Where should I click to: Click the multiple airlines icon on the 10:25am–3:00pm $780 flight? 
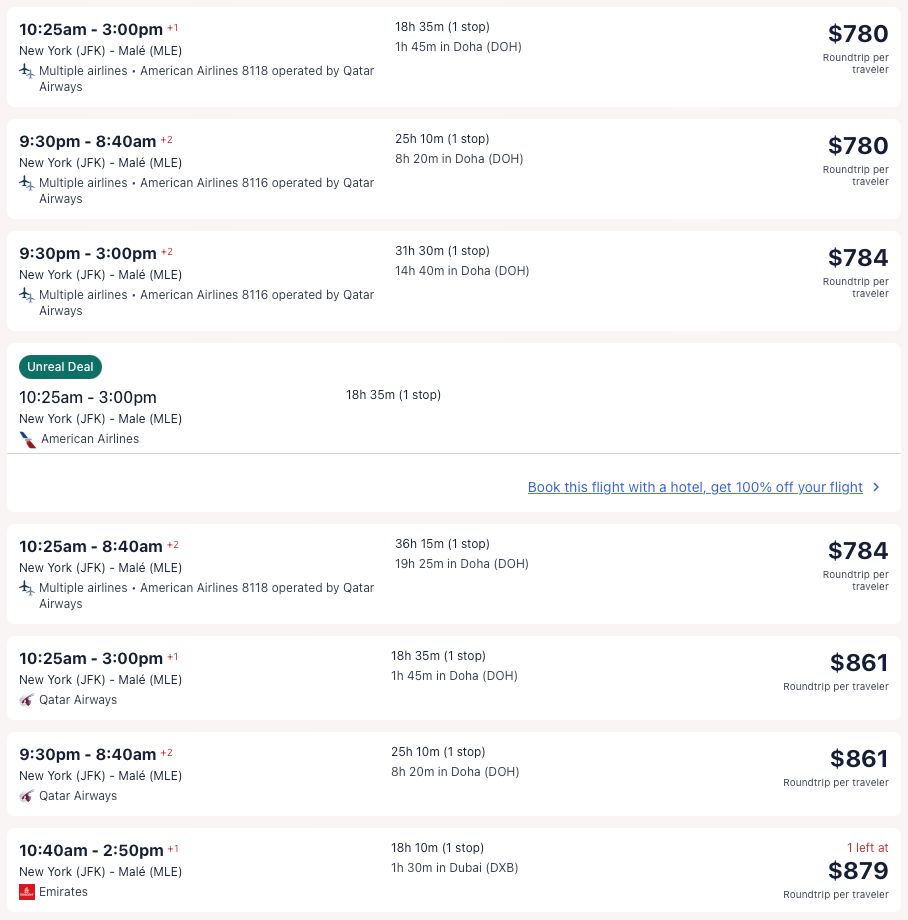[x=27, y=71]
